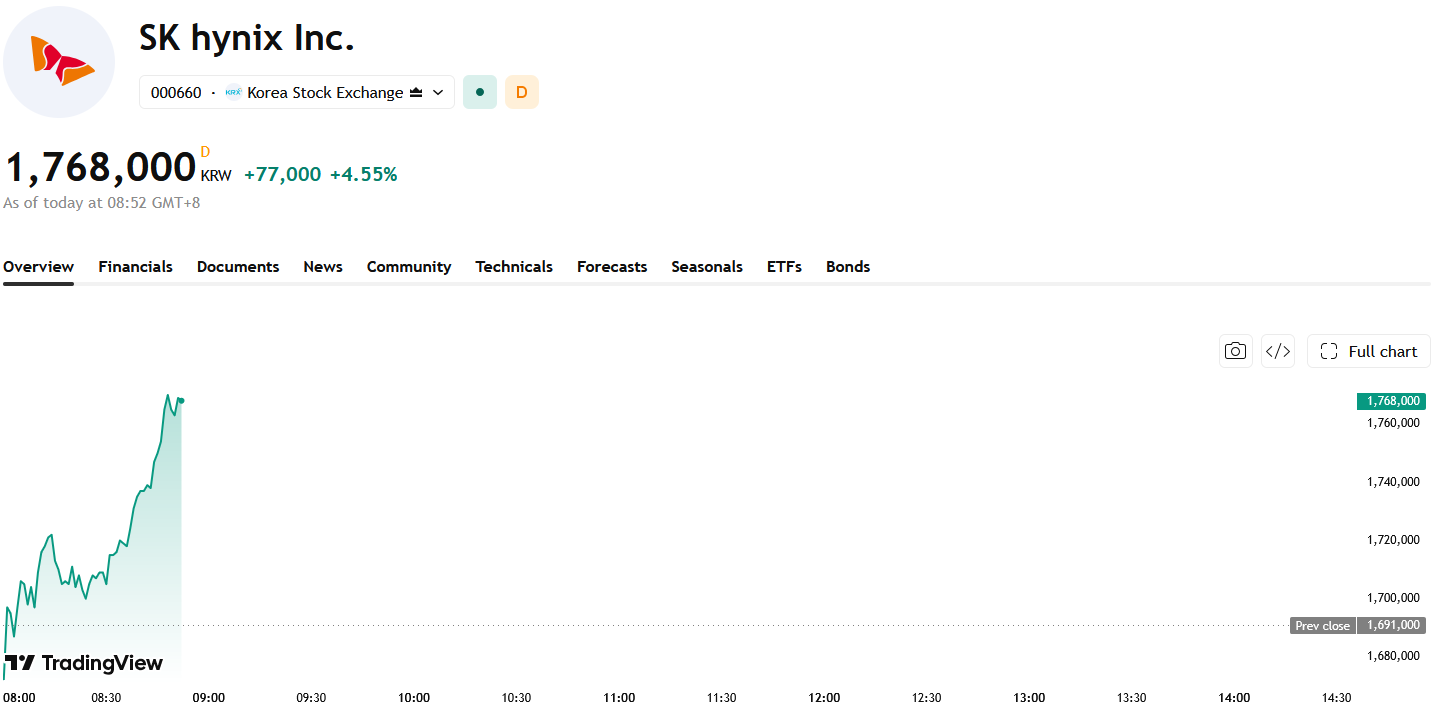This screenshot has height=712, width=1436.
Task: Click the embed code icon
Action: (x=1278, y=351)
